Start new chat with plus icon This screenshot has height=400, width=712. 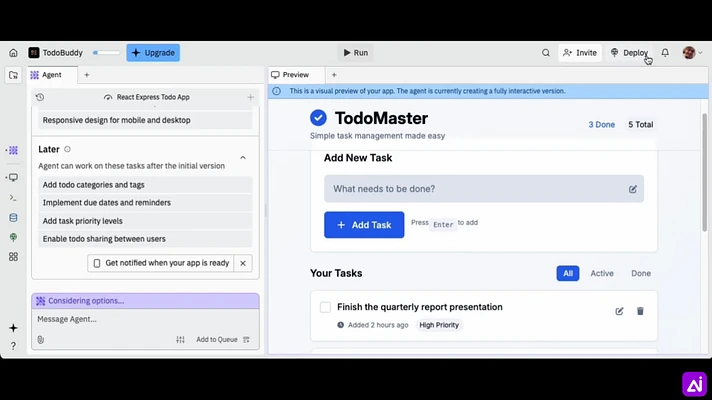click(250, 97)
